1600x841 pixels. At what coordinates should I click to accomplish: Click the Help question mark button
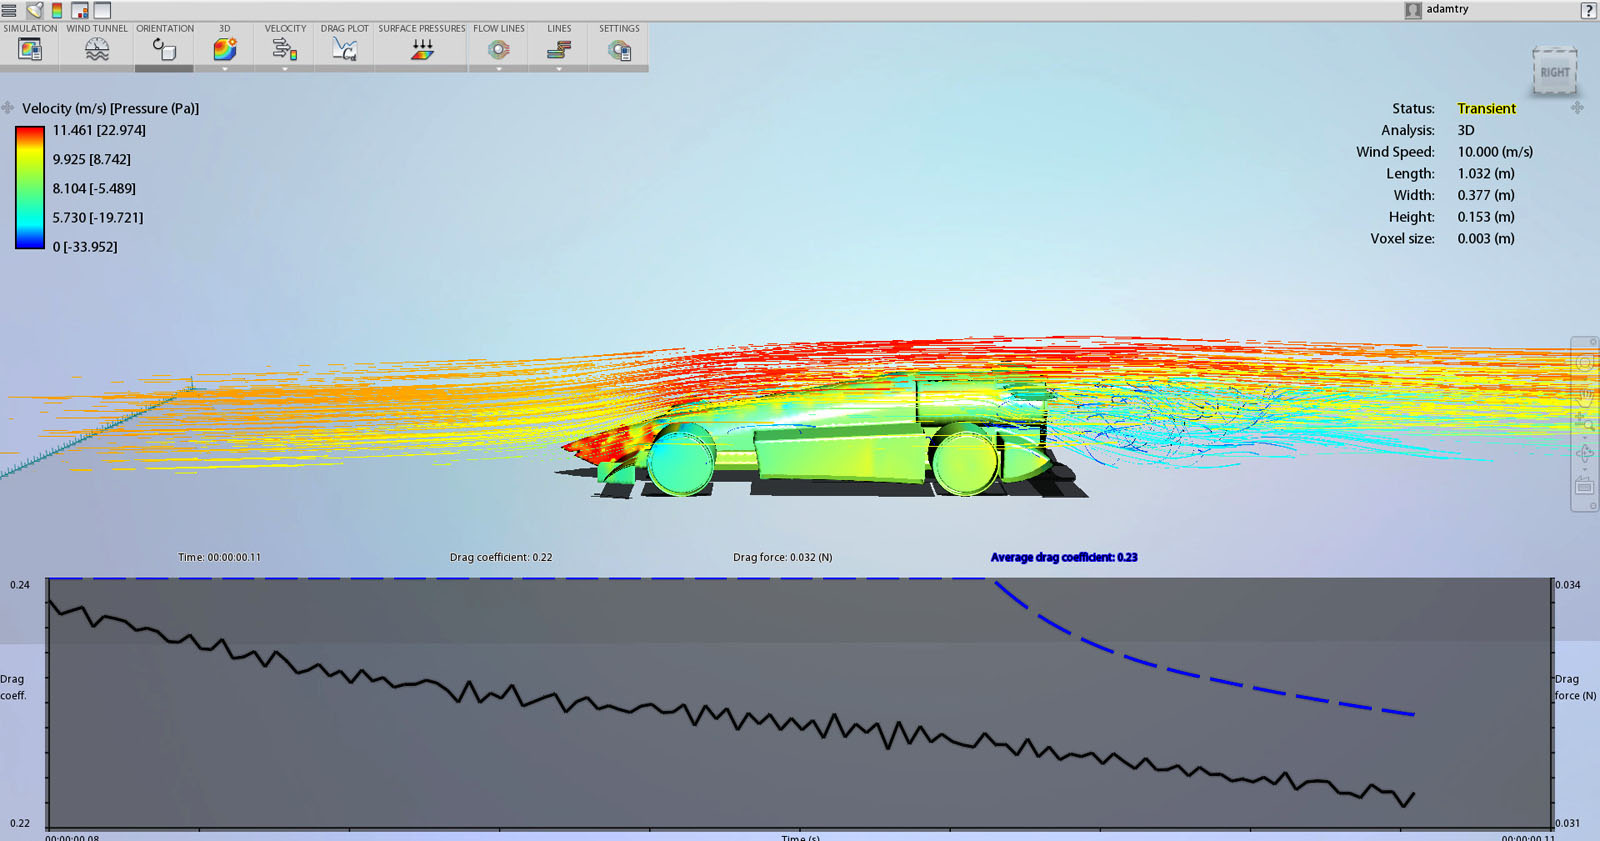pos(1588,10)
